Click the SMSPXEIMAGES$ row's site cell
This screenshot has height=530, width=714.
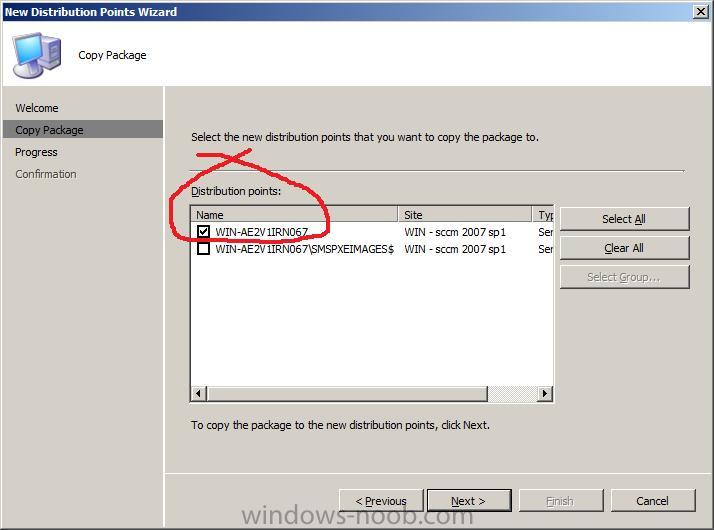(455, 249)
